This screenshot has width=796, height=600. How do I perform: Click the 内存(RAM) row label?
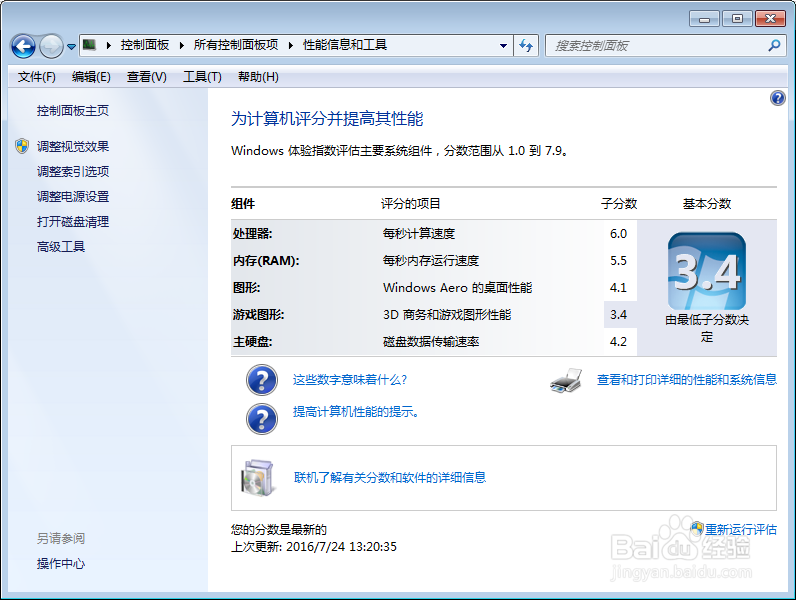266,260
